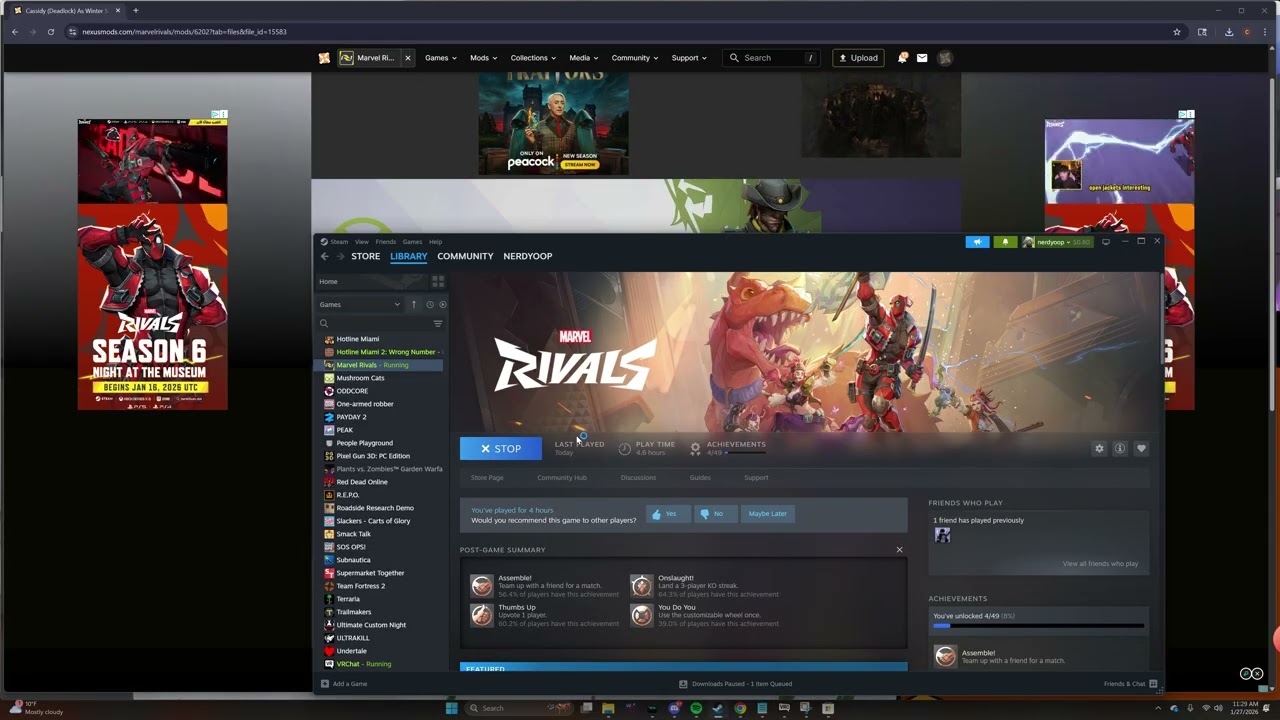The image size is (1280, 720).
Task: Select Subnautica in the library list
Action: (x=354, y=560)
